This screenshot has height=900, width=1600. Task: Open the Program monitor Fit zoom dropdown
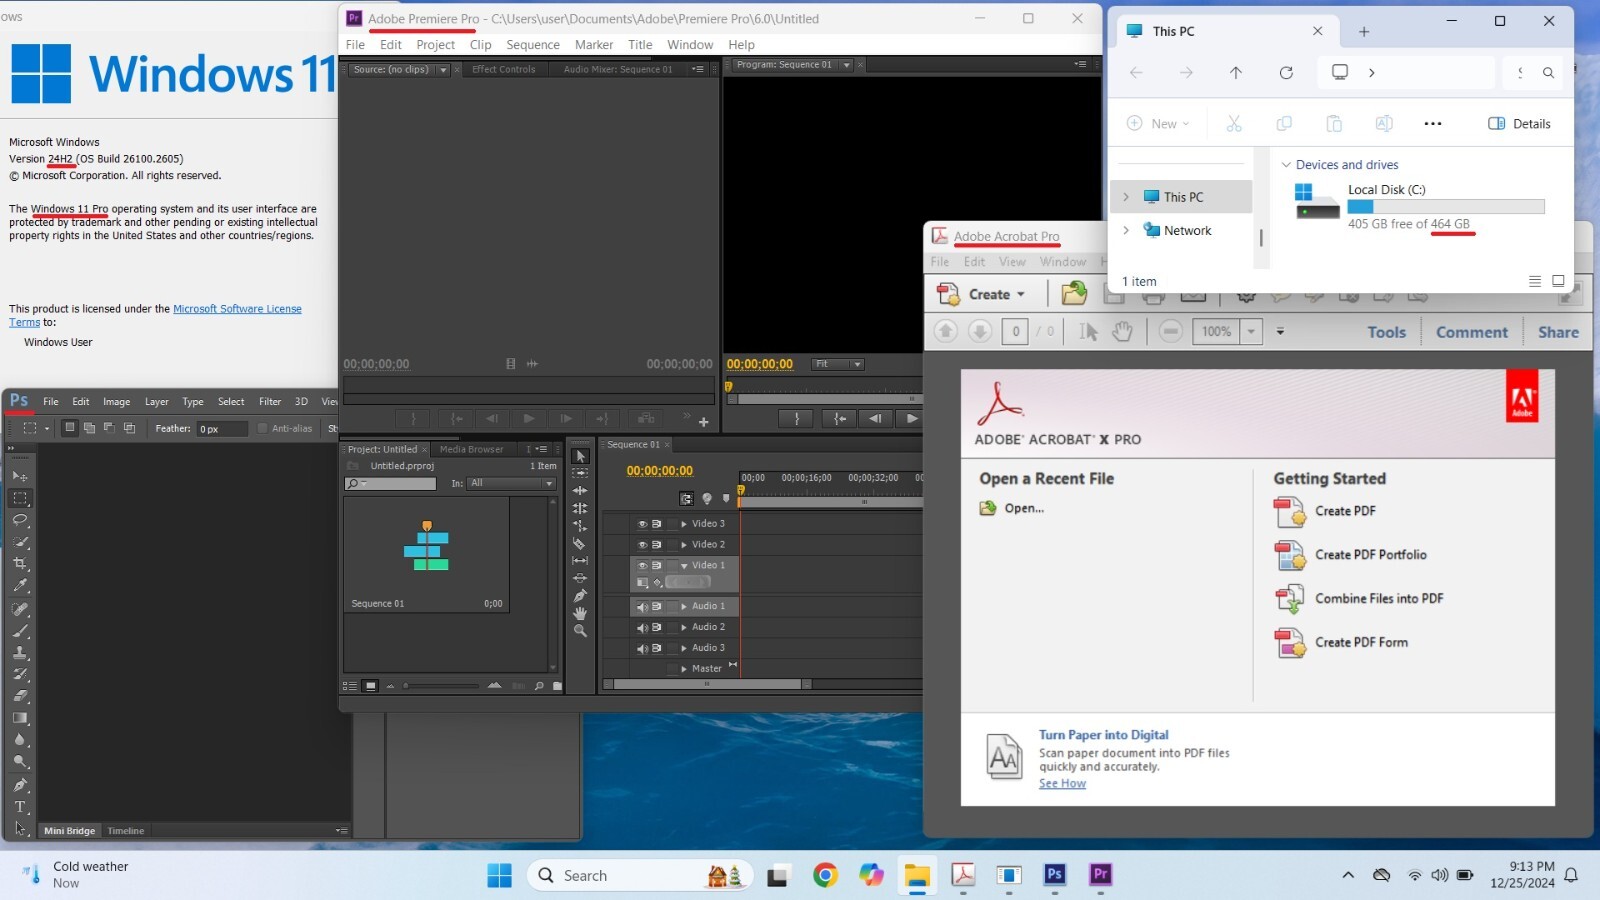838,364
